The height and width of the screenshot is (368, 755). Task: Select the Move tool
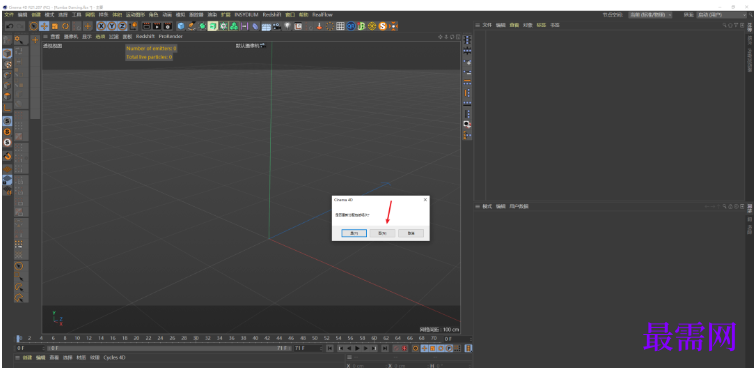tap(44, 26)
